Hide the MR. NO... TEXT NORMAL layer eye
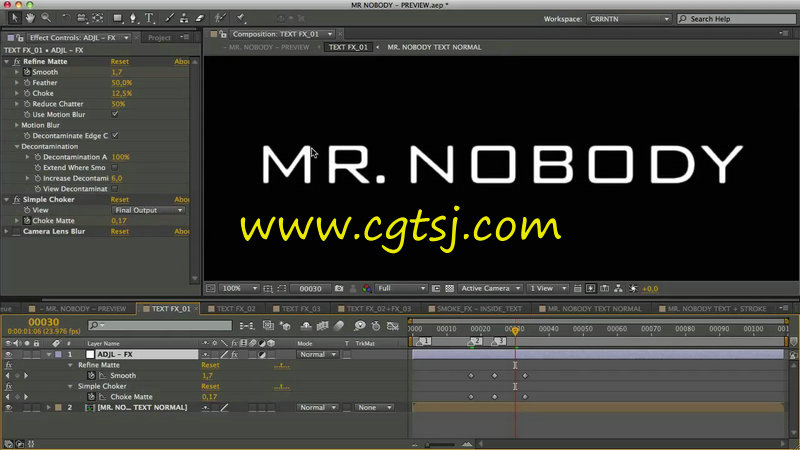This screenshot has height=450, width=800. (8, 408)
